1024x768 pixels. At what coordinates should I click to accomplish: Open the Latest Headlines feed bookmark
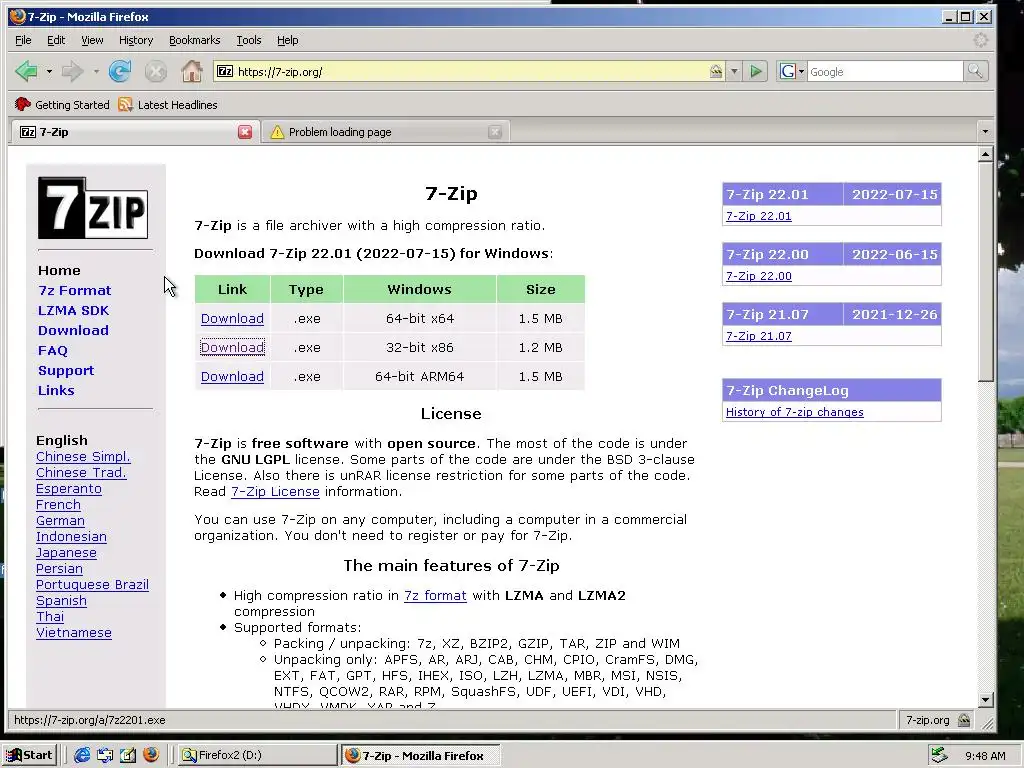point(168,104)
